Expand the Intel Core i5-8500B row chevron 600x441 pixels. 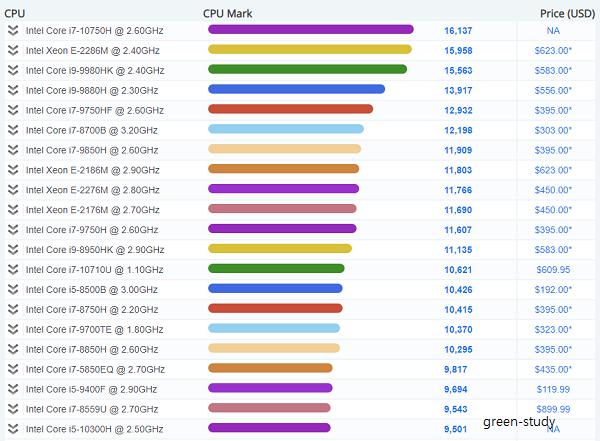coord(13,290)
